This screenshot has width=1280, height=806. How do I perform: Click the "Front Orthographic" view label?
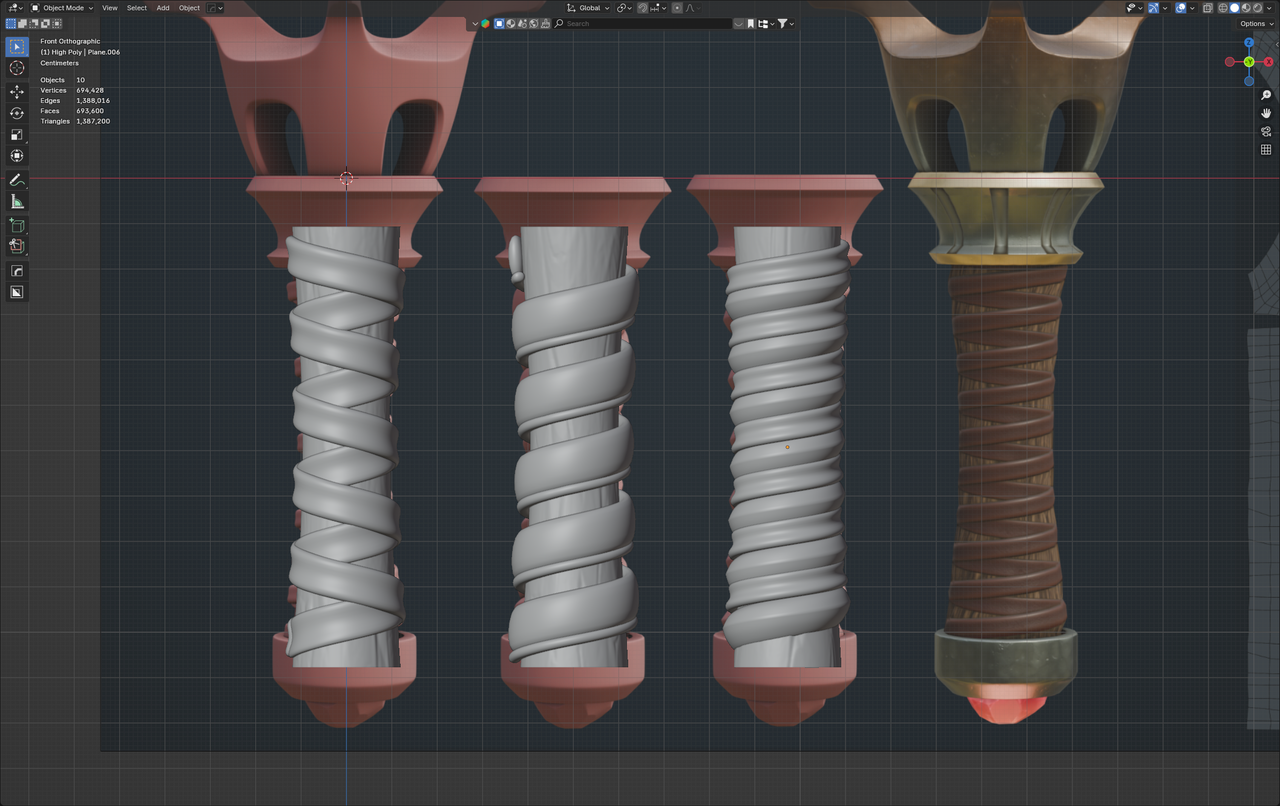70,41
